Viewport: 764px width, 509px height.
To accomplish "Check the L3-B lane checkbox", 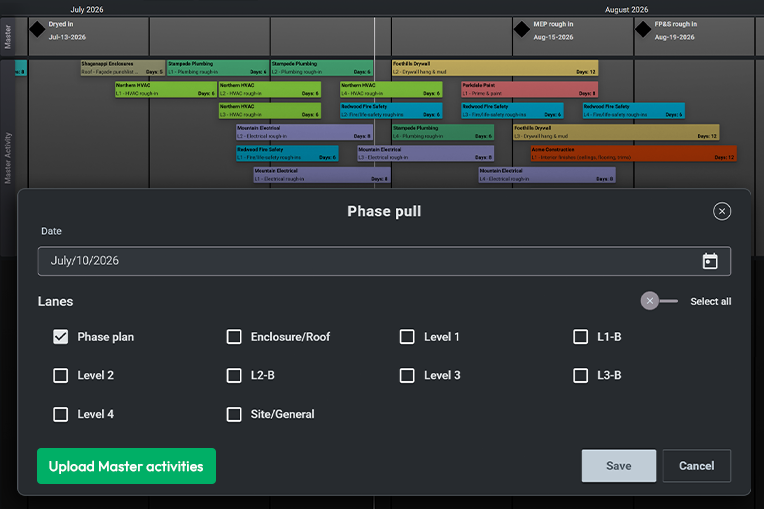I will click(580, 375).
